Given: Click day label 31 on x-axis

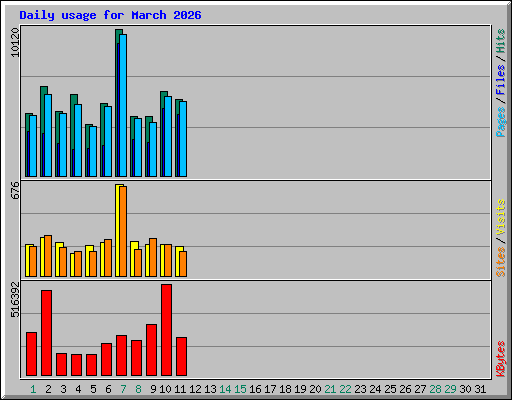Looking at the screenshot, I should [x=480, y=389].
